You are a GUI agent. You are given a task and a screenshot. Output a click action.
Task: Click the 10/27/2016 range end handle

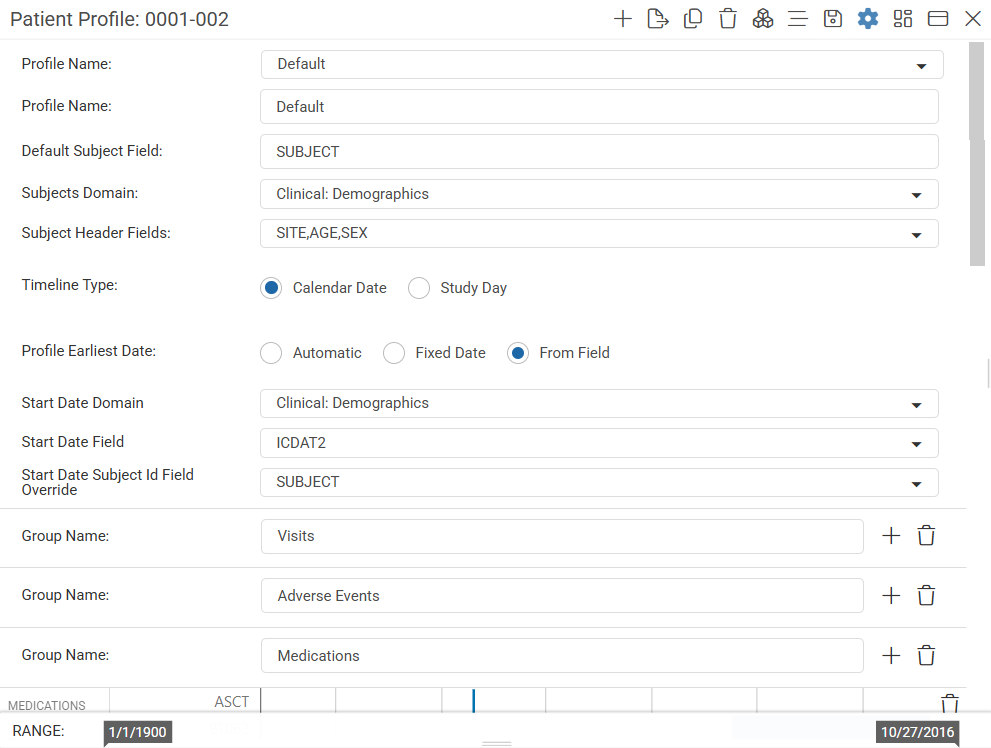(x=917, y=732)
